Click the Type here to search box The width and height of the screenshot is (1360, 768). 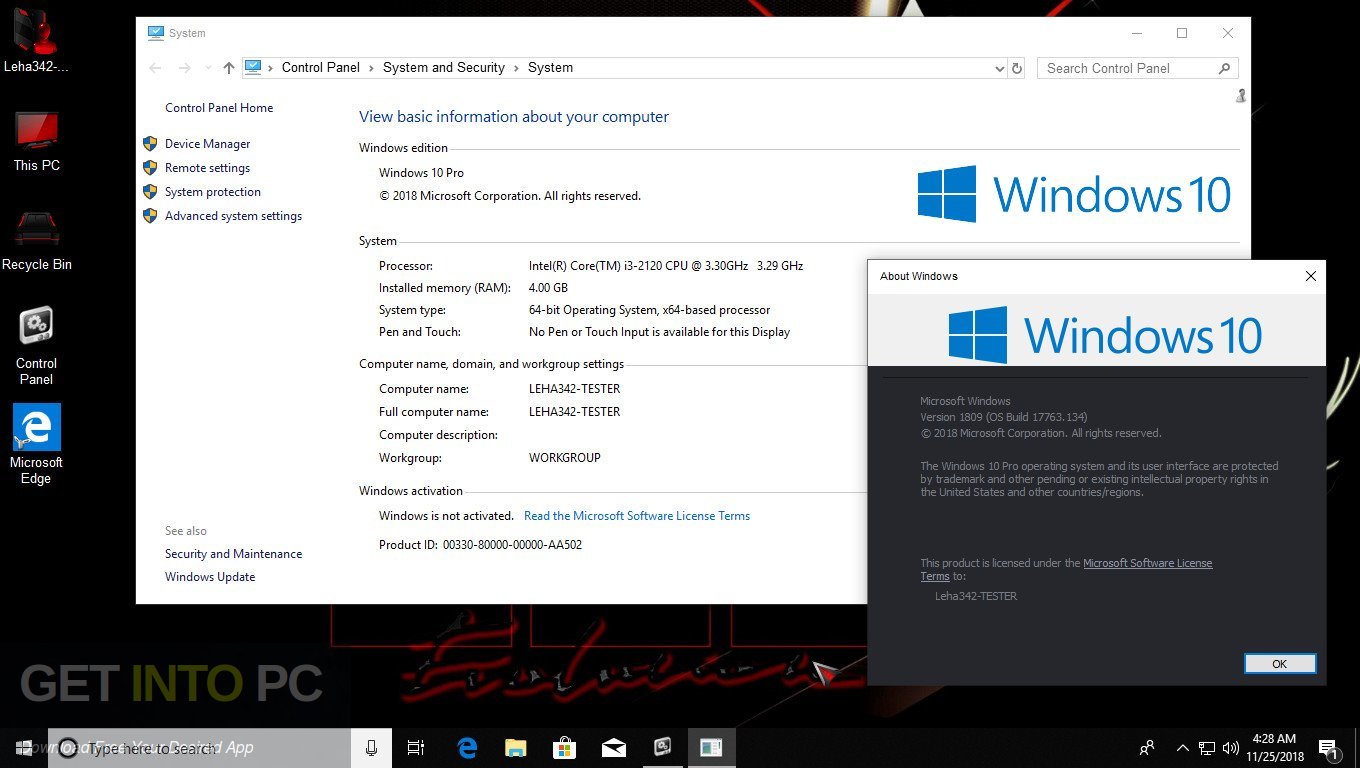click(x=200, y=747)
